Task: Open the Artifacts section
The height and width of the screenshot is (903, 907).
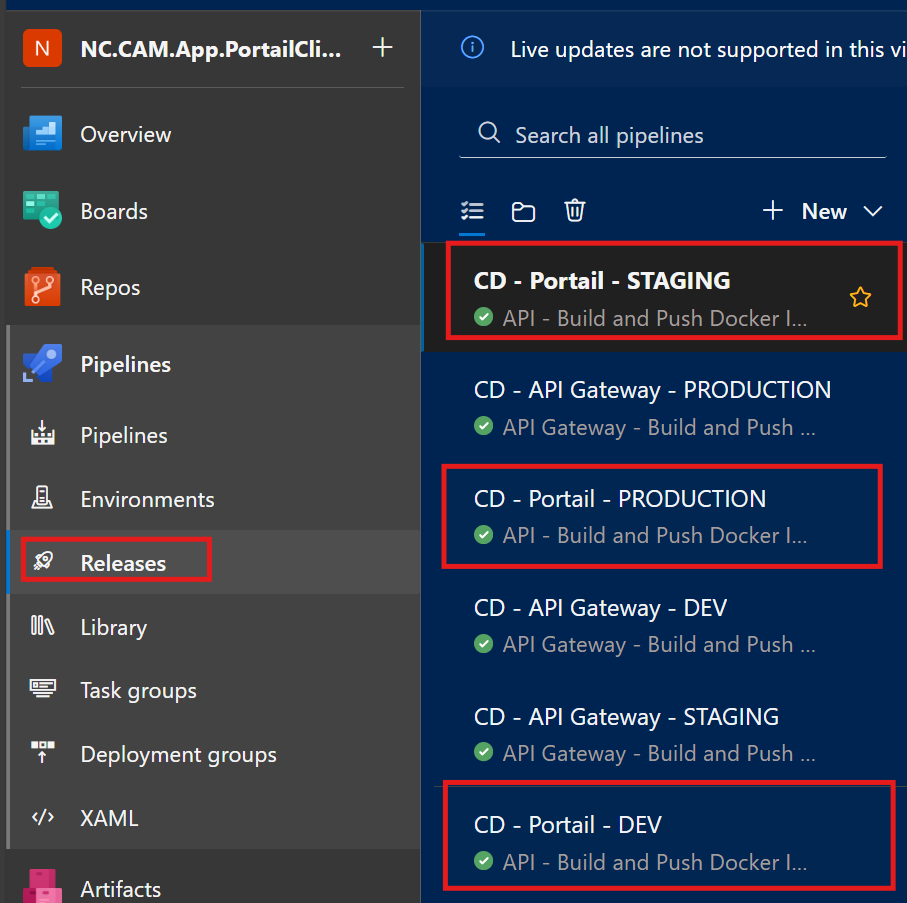Action: (120, 888)
